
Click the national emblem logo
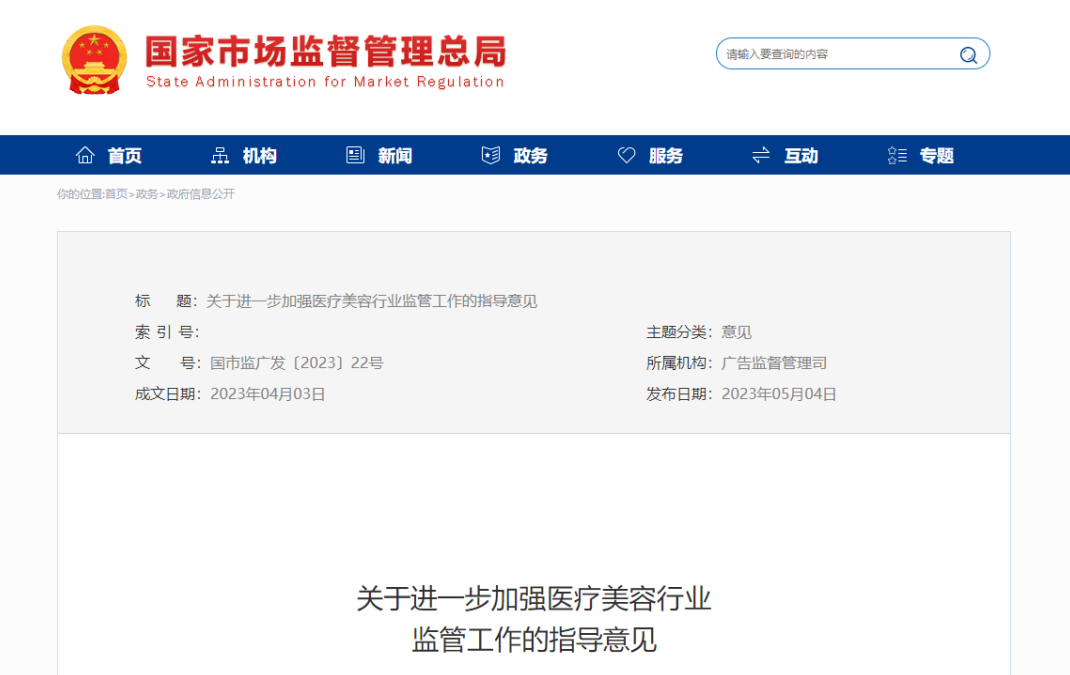[x=94, y=61]
